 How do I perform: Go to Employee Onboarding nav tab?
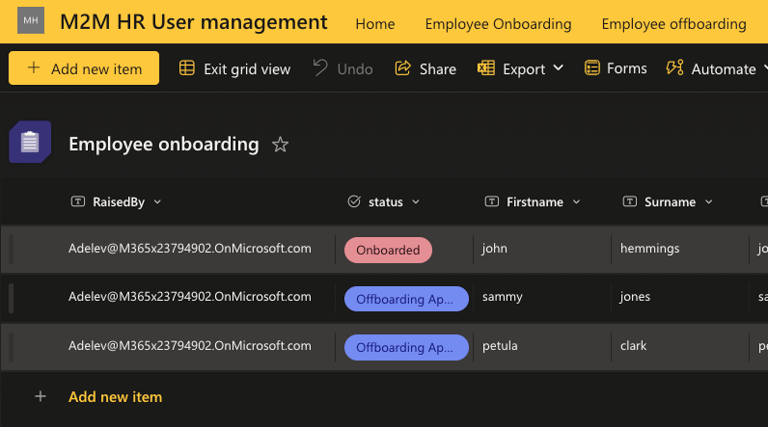(x=498, y=24)
